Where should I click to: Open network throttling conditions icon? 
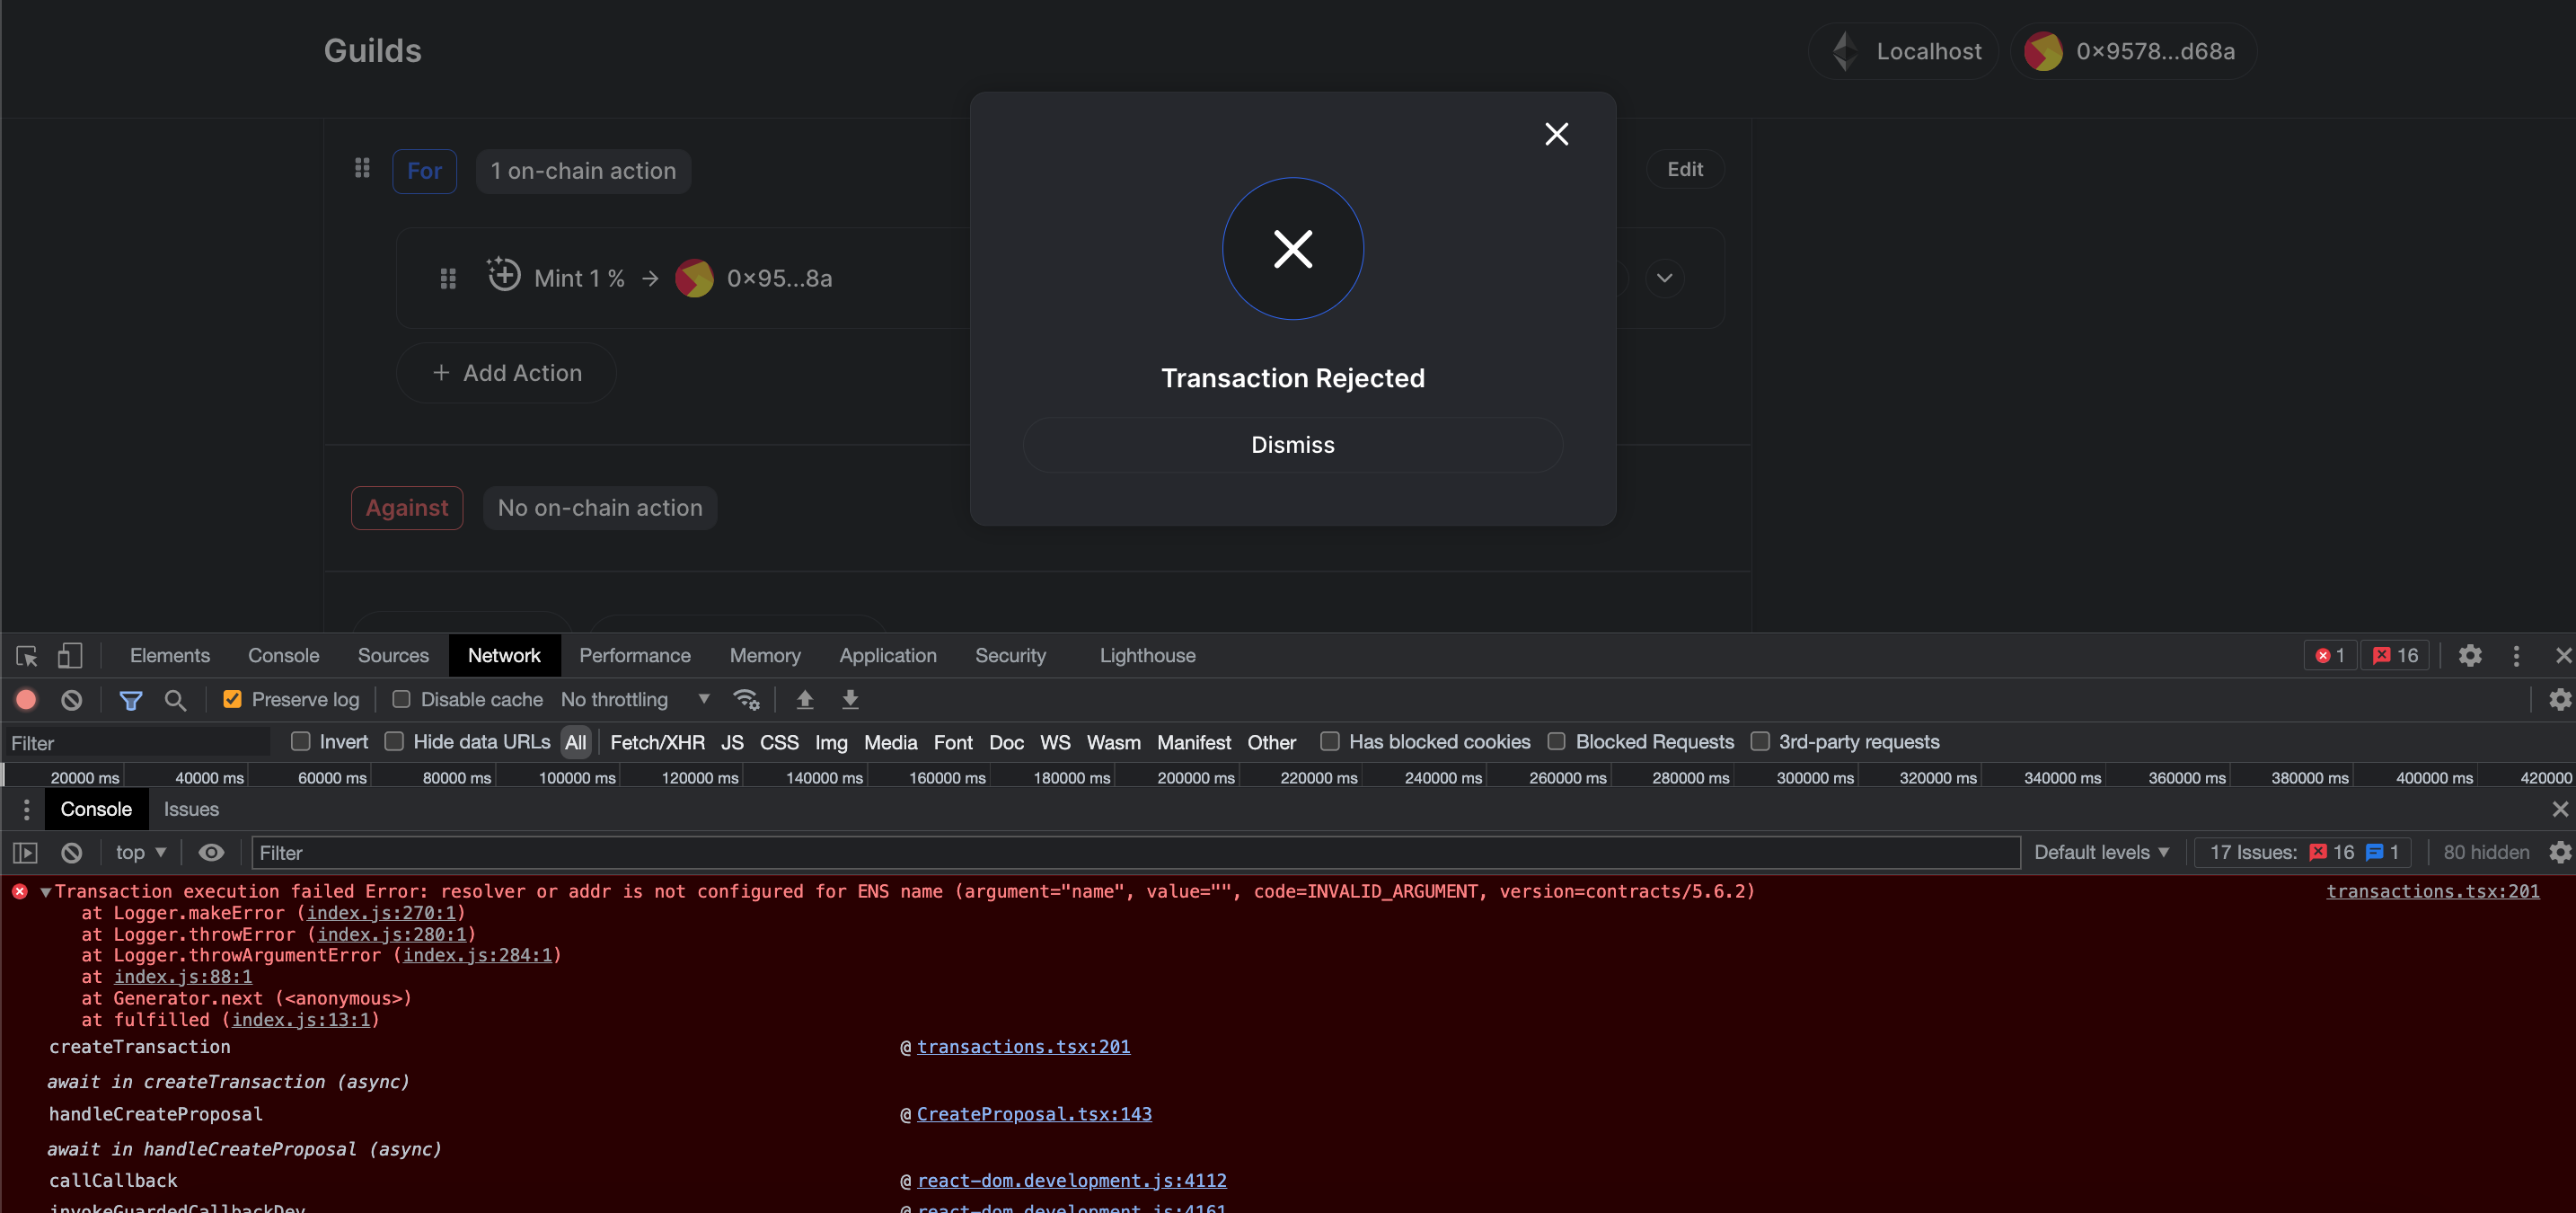click(x=746, y=699)
